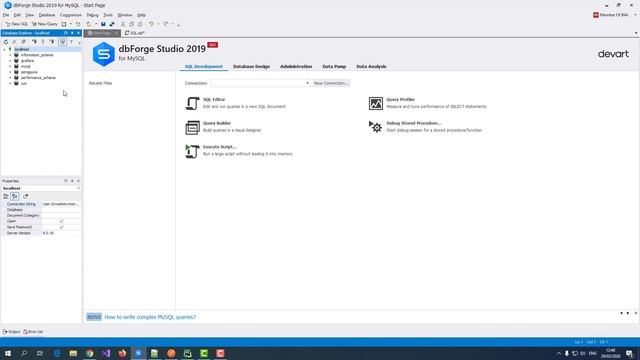Open the Debug Stored Procedure gear icon
640x360 pixels.
click(x=376, y=127)
